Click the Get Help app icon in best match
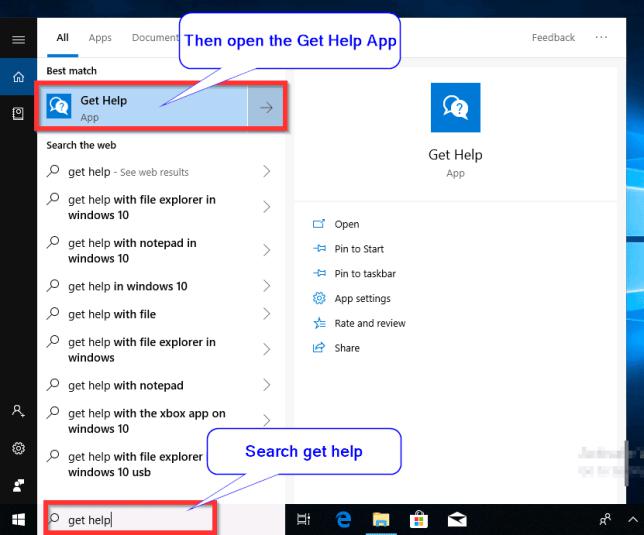The width and height of the screenshot is (644, 535). [59, 106]
